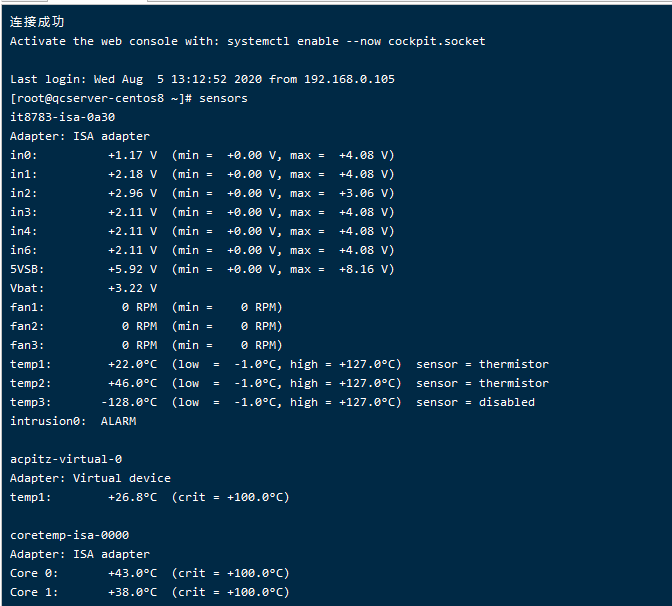Select the it8783-isa-0a30 chip name
672x606 pixels.
[x=62, y=117]
